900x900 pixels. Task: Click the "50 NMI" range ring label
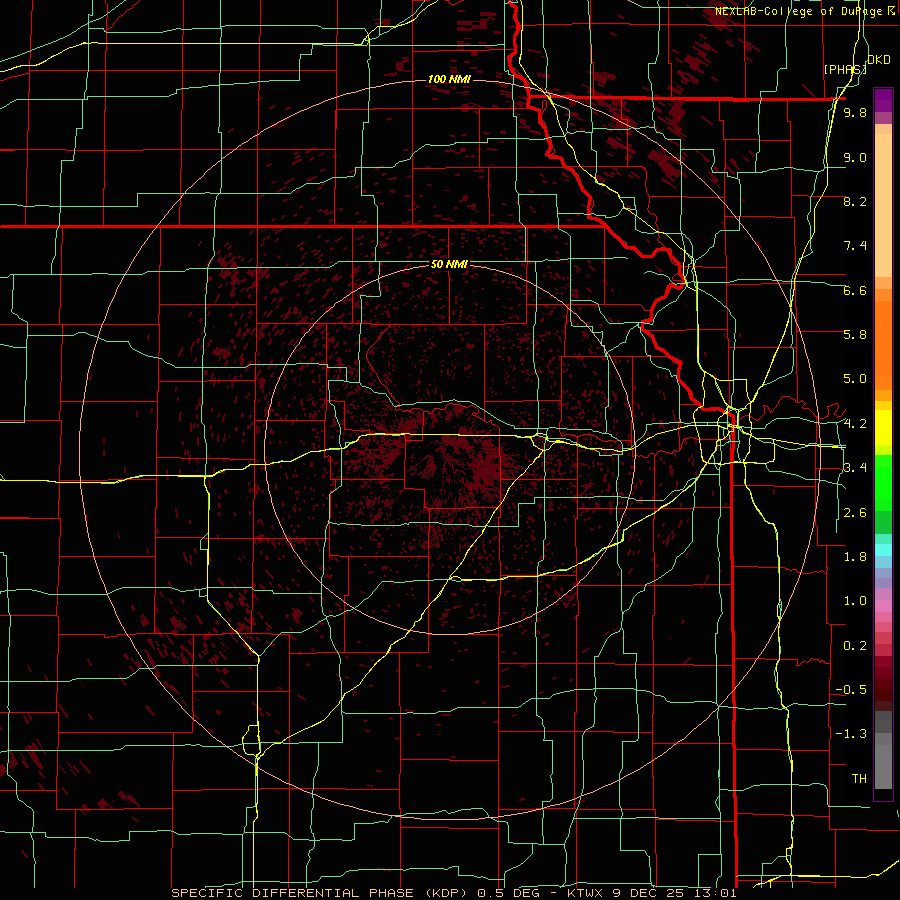[x=449, y=264]
